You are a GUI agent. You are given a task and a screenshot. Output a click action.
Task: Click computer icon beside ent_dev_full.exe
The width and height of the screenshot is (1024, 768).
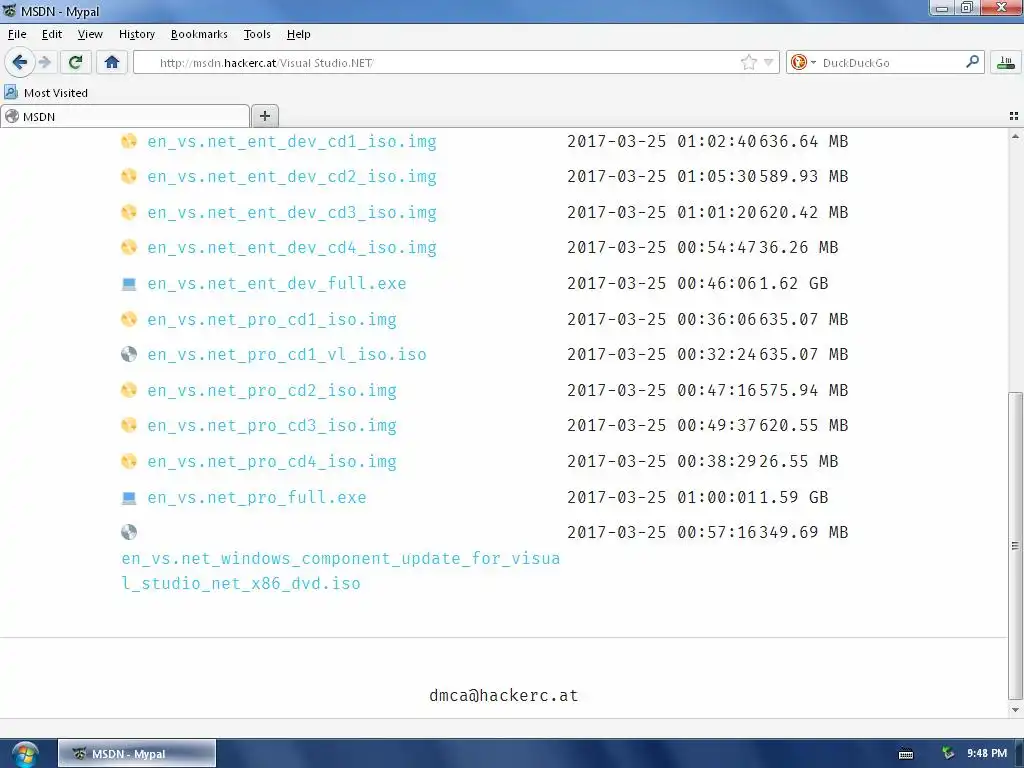click(x=129, y=283)
